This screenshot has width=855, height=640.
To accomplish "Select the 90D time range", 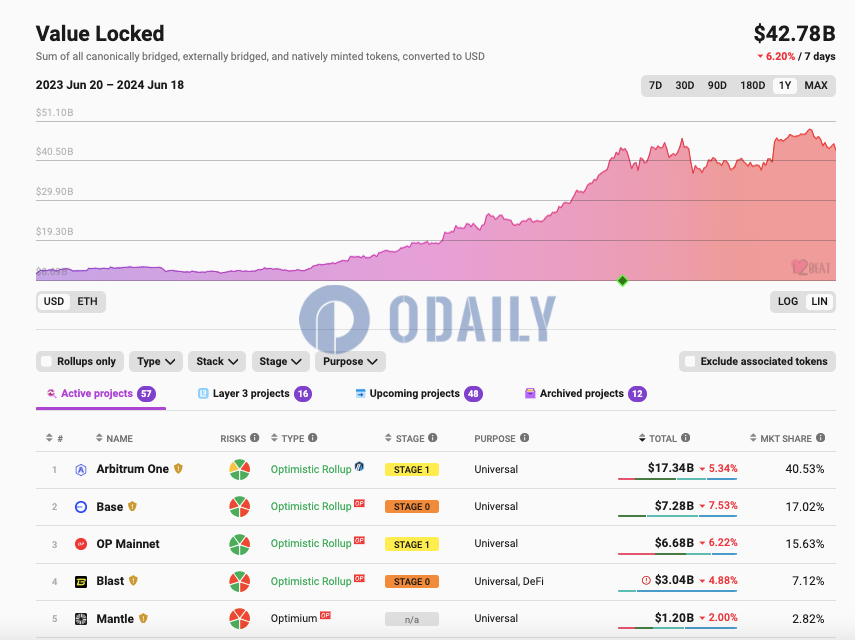I will [717, 86].
